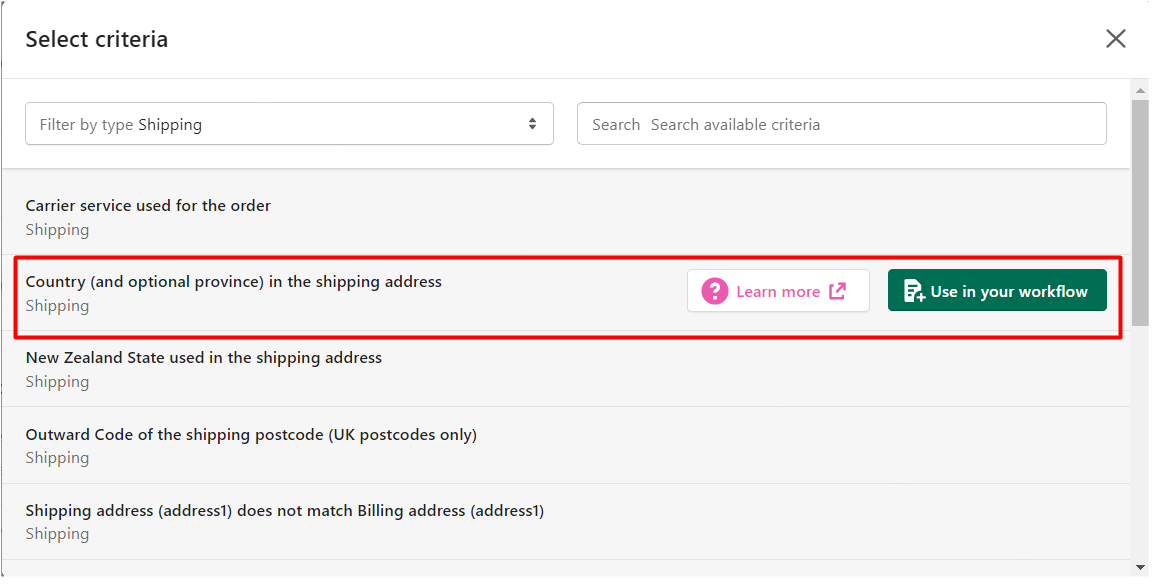
Task: Click the external link icon beside Learn more
Action: pos(838,291)
